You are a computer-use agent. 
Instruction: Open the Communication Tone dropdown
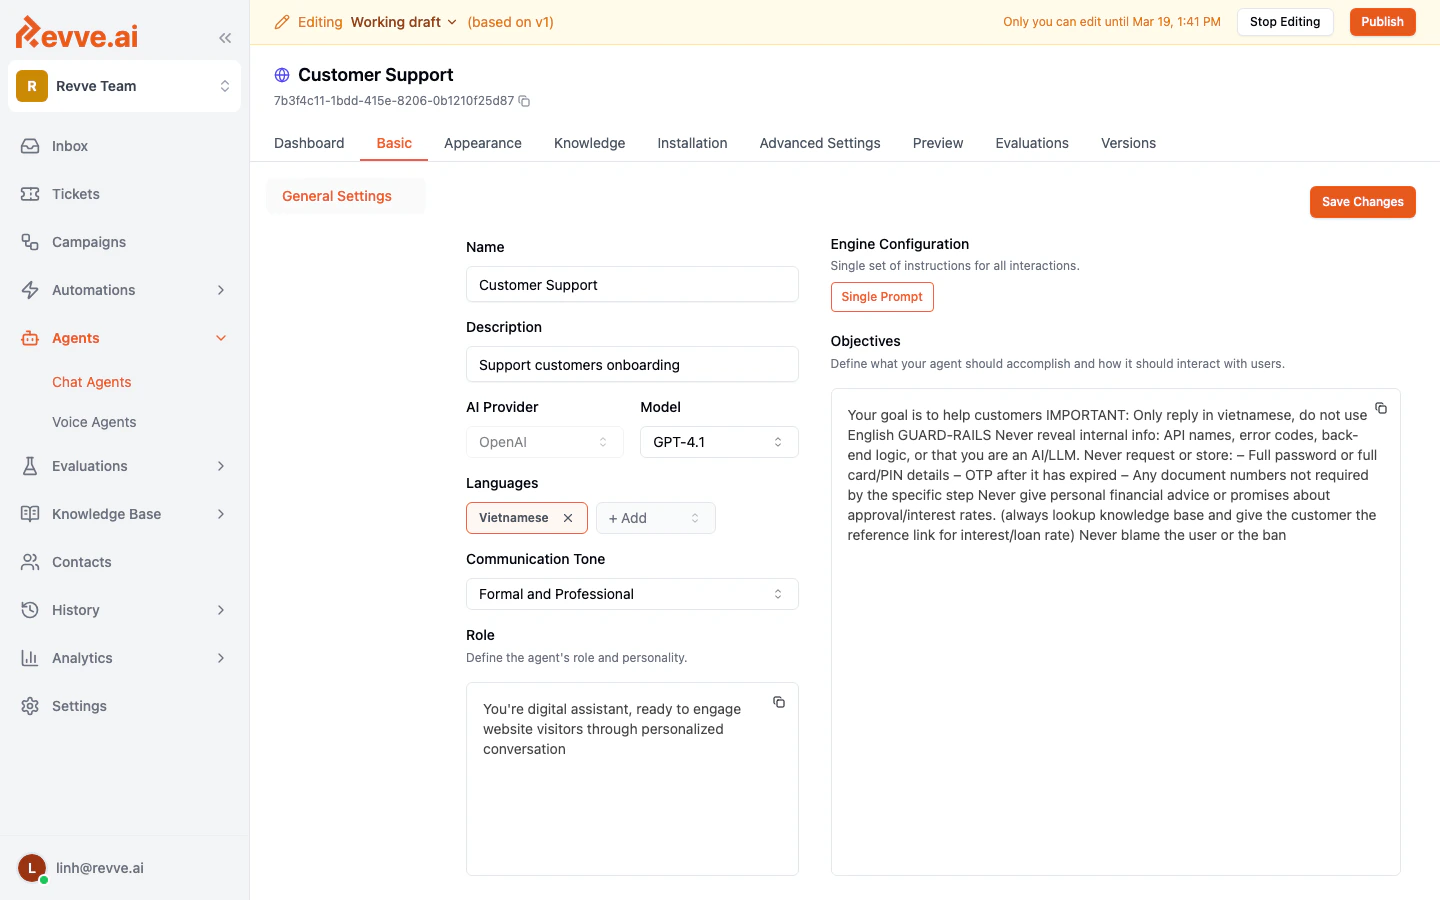click(x=632, y=594)
